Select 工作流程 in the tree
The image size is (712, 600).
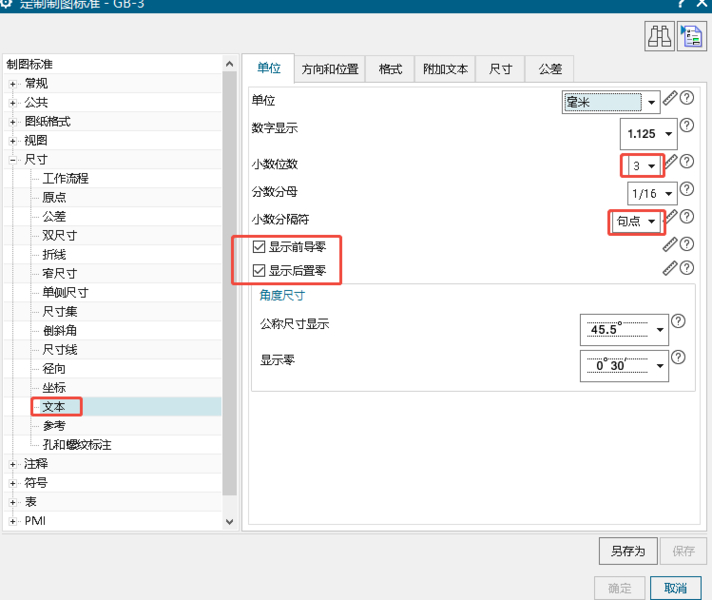65,179
